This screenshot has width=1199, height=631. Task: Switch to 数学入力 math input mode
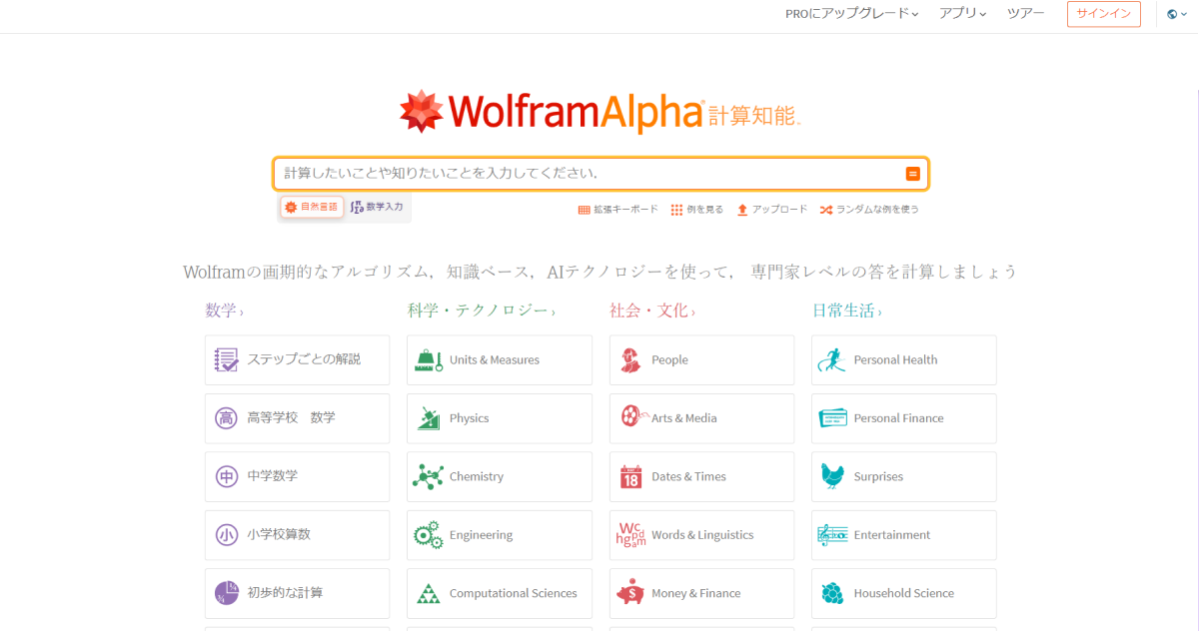(x=377, y=207)
